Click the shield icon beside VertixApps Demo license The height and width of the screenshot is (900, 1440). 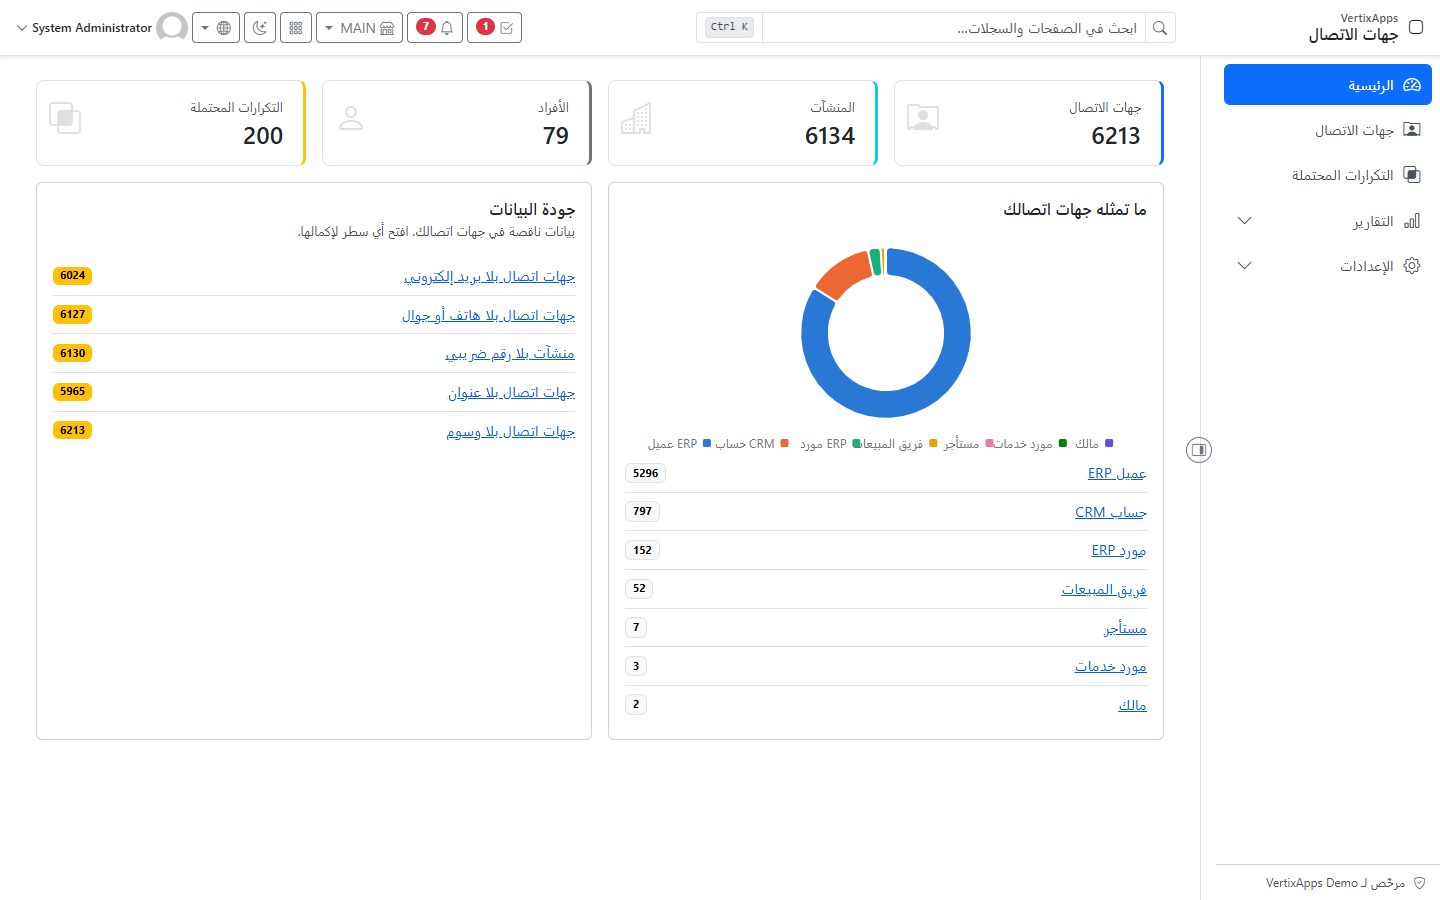pyautogui.click(x=1420, y=883)
